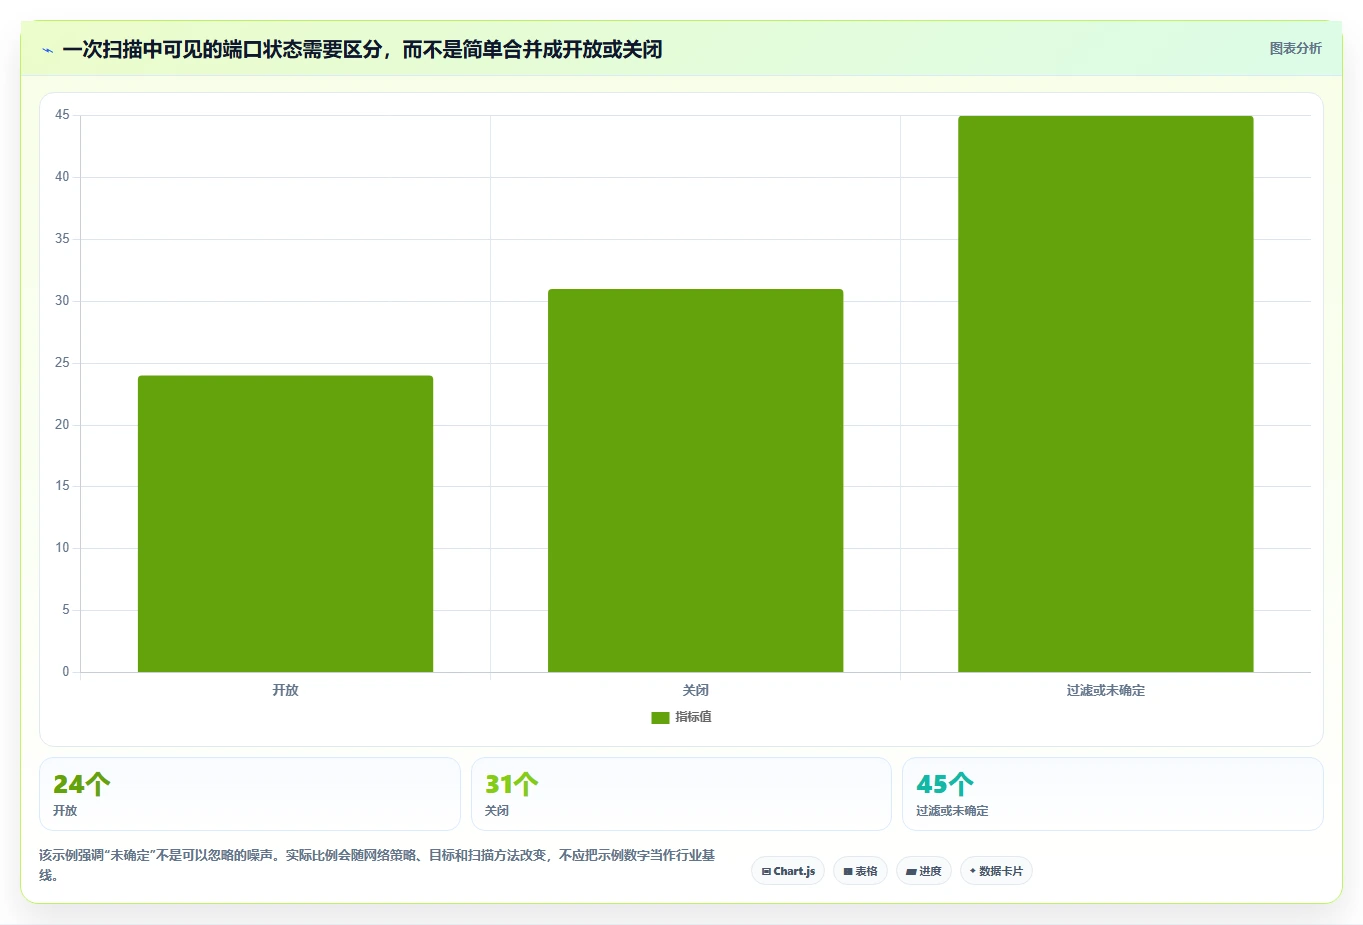Click the lightning icon beside the title
This screenshot has height=925, width=1363.
click(x=47, y=50)
